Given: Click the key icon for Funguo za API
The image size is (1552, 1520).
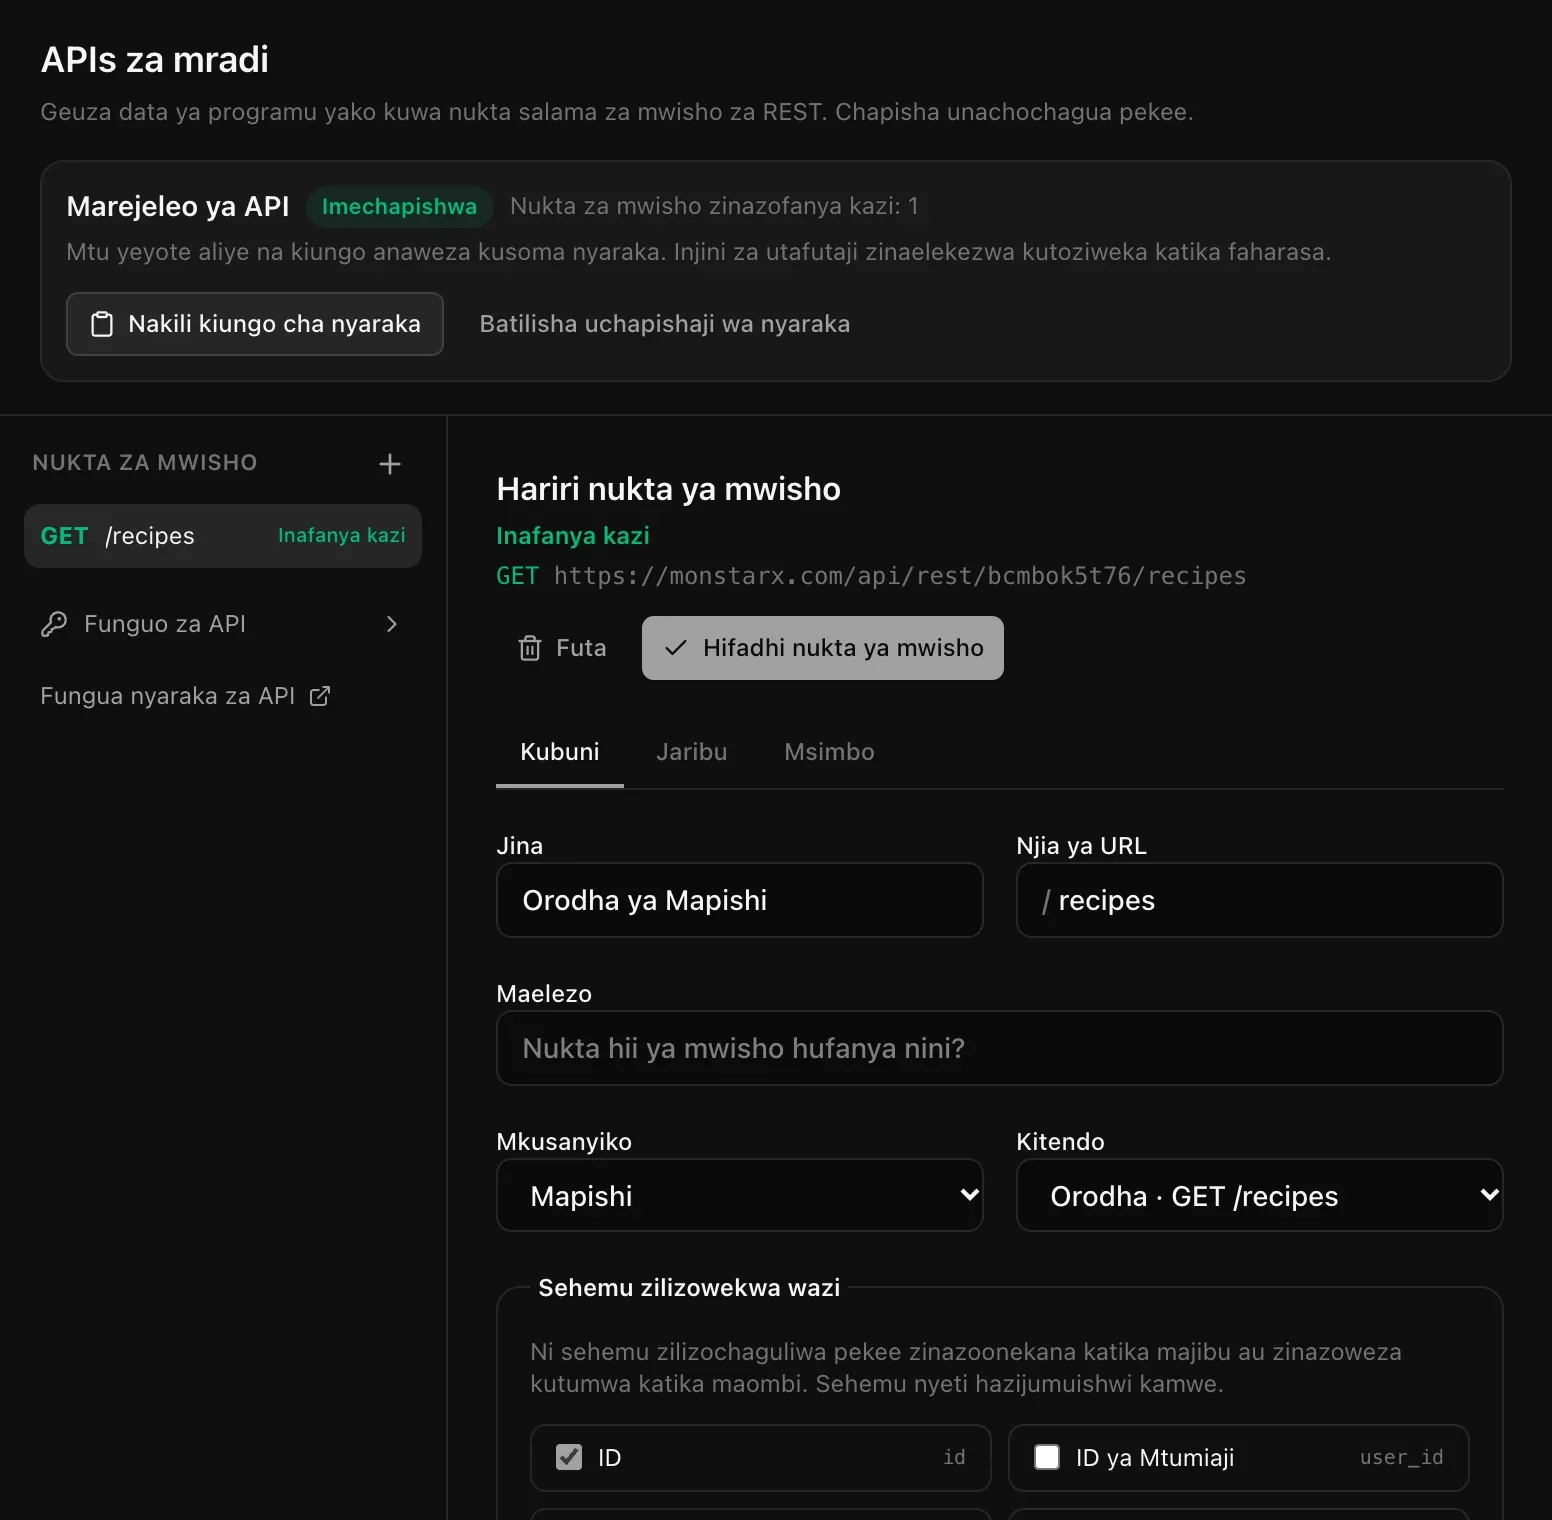Looking at the screenshot, I should 54,624.
